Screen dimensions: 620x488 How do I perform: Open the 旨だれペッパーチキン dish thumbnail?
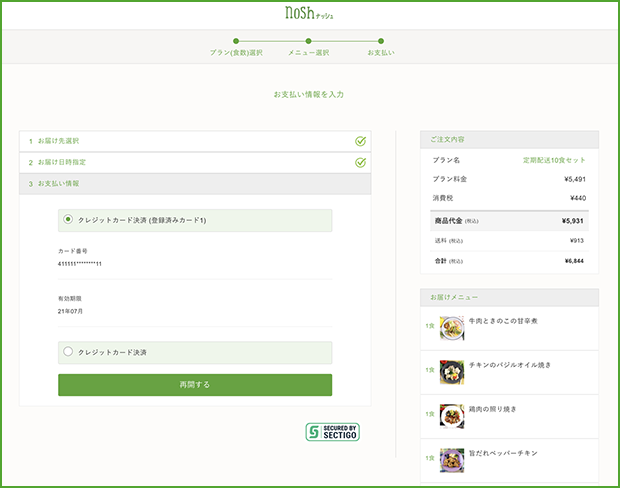point(452,460)
